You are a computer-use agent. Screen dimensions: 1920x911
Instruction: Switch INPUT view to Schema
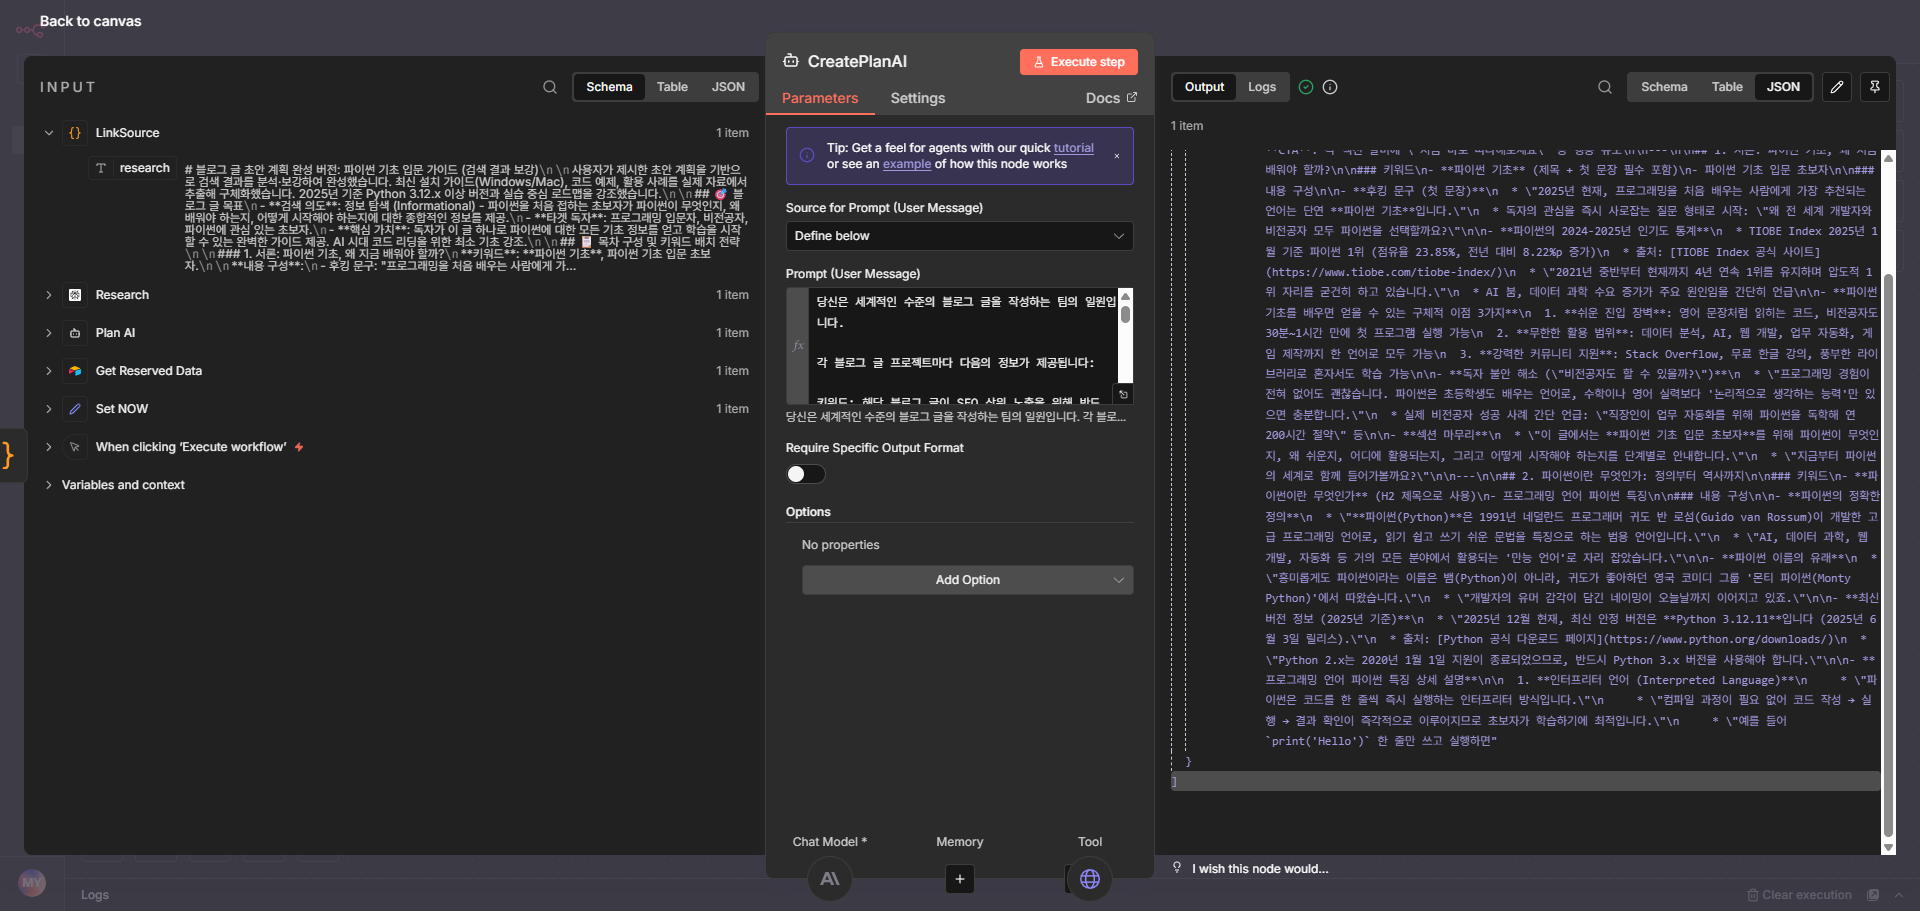tap(609, 87)
